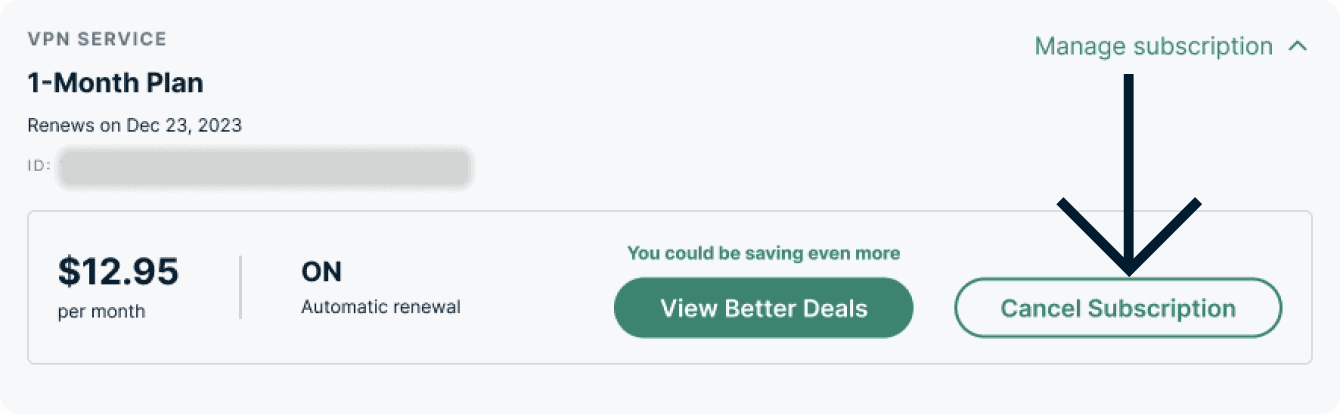Click the $12.95 price amount
This screenshot has width=1340, height=414.
(118, 271)
